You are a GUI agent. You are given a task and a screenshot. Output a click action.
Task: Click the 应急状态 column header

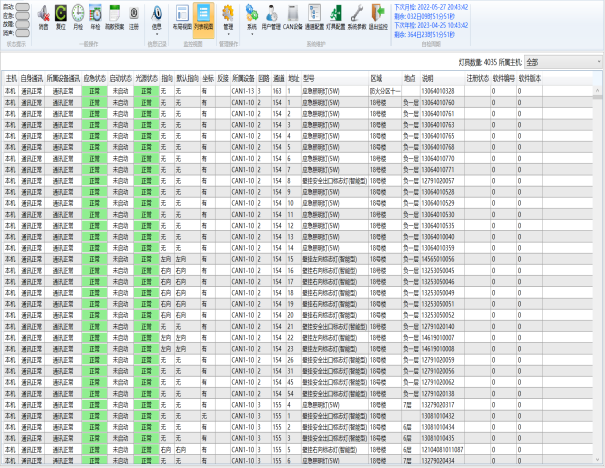(x=95, y=77)
